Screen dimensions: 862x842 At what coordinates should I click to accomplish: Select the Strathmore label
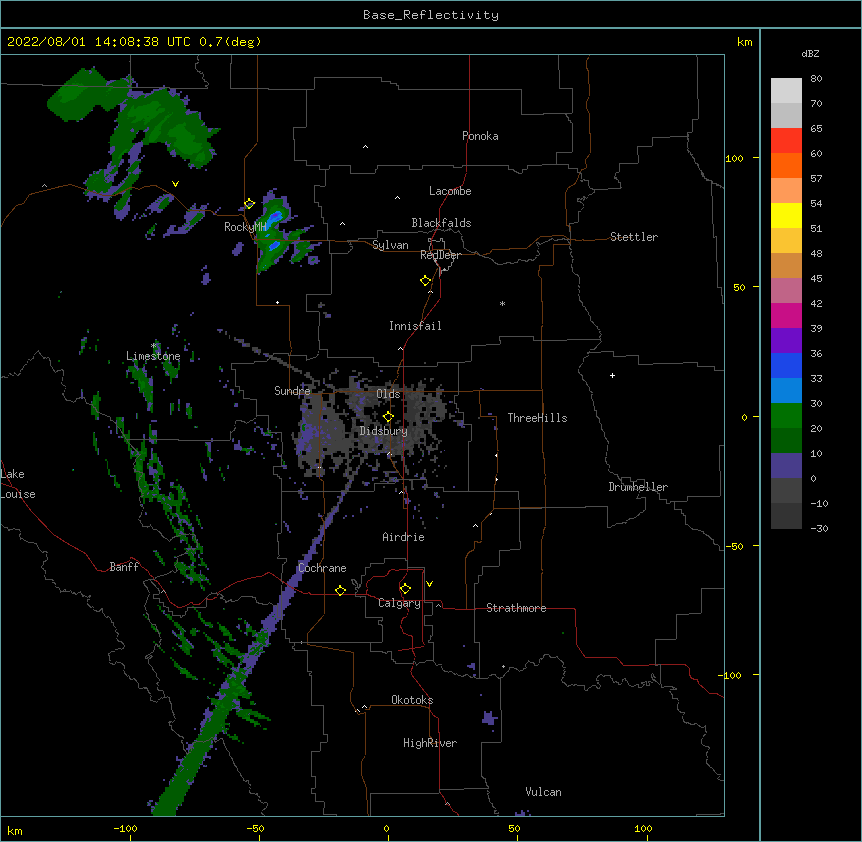coord(516,608)
